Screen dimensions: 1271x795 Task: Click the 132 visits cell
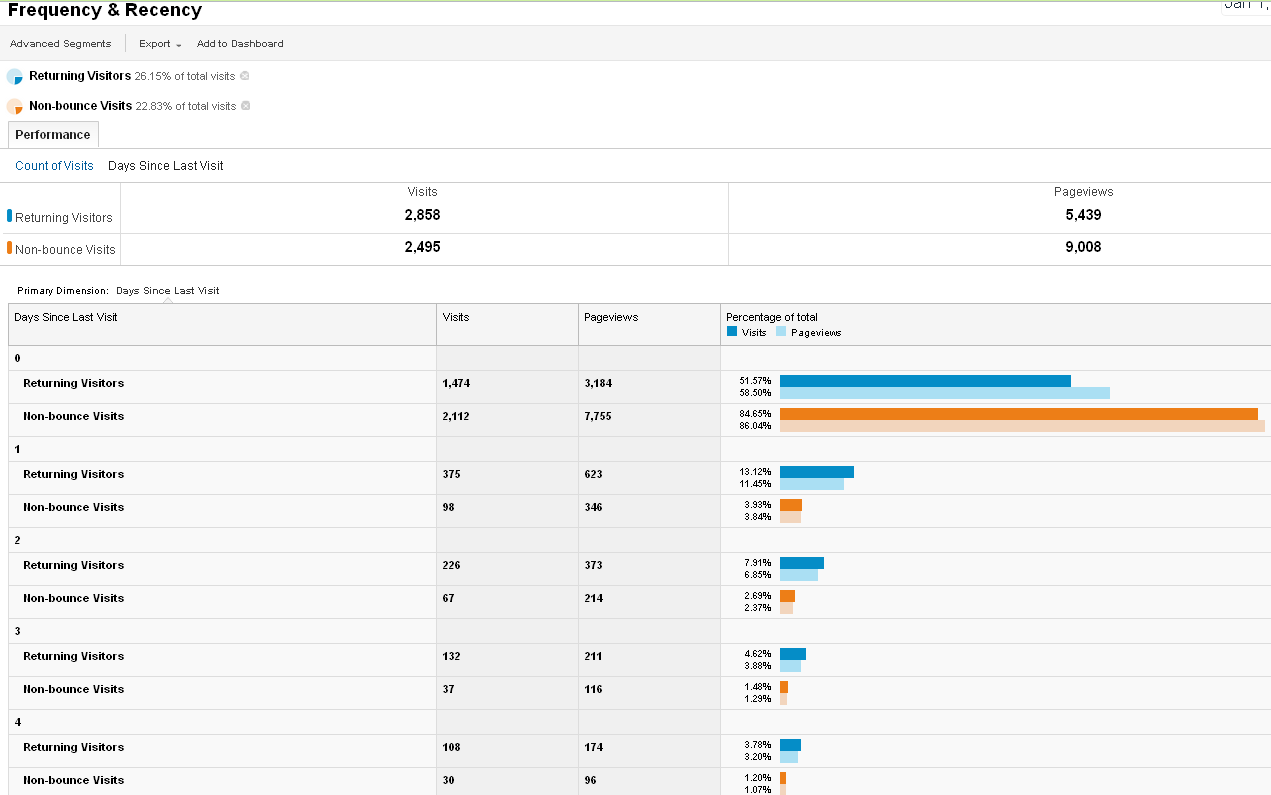pyautogui.click(x=451, y=656)
